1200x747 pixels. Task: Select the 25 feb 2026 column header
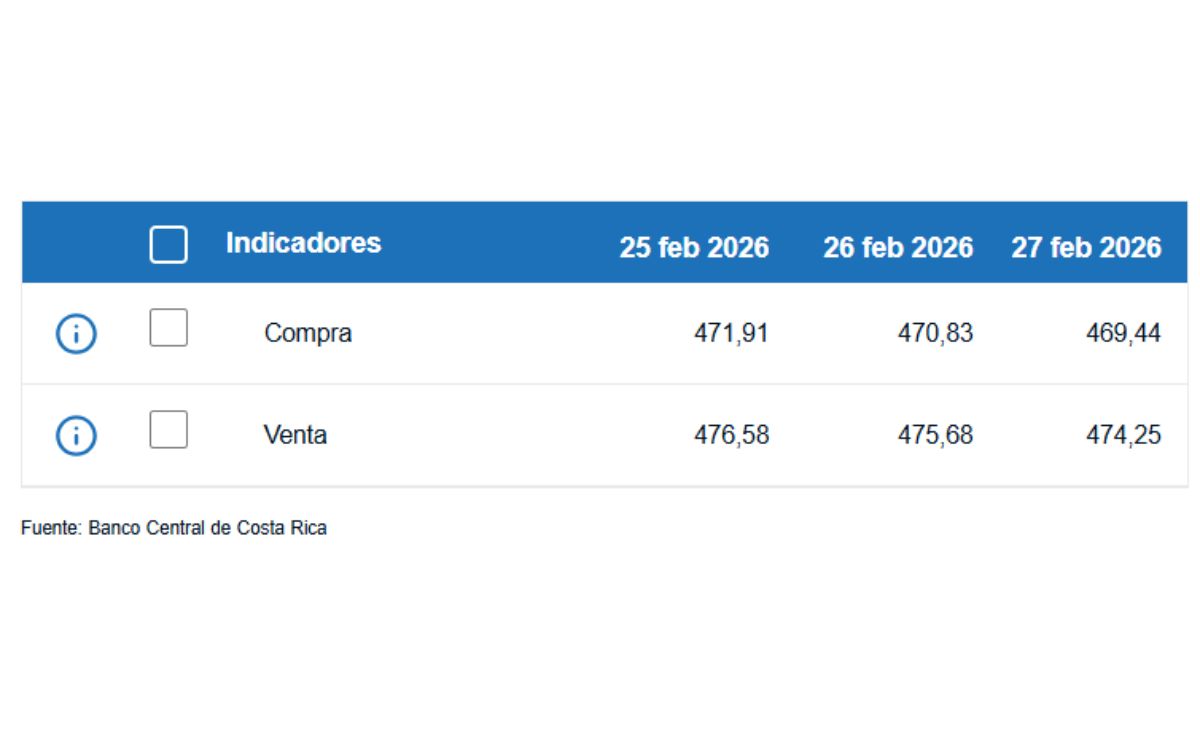coord(694,247)
